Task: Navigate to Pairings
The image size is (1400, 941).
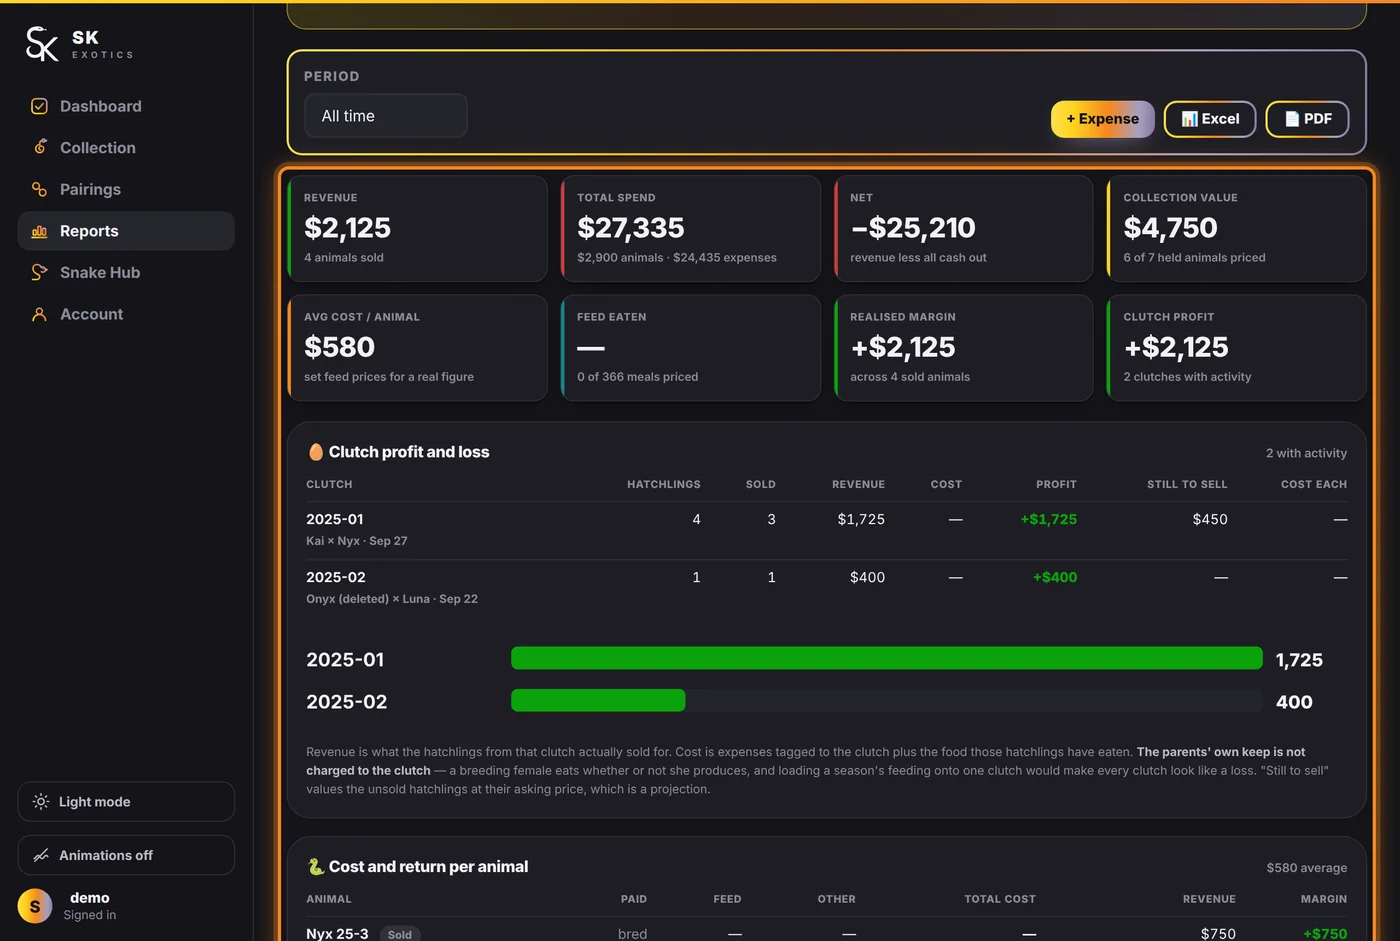Action: click(x=126, y=189)
